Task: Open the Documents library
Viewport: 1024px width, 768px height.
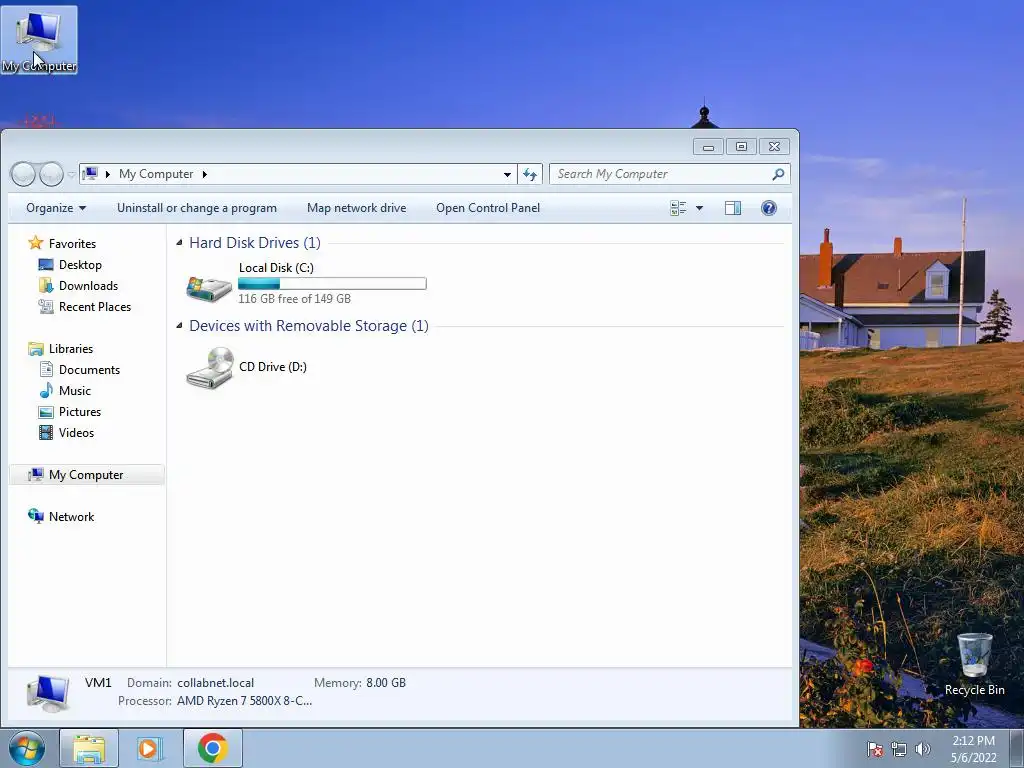Action: pyautogui.click(x=89, y=370)
